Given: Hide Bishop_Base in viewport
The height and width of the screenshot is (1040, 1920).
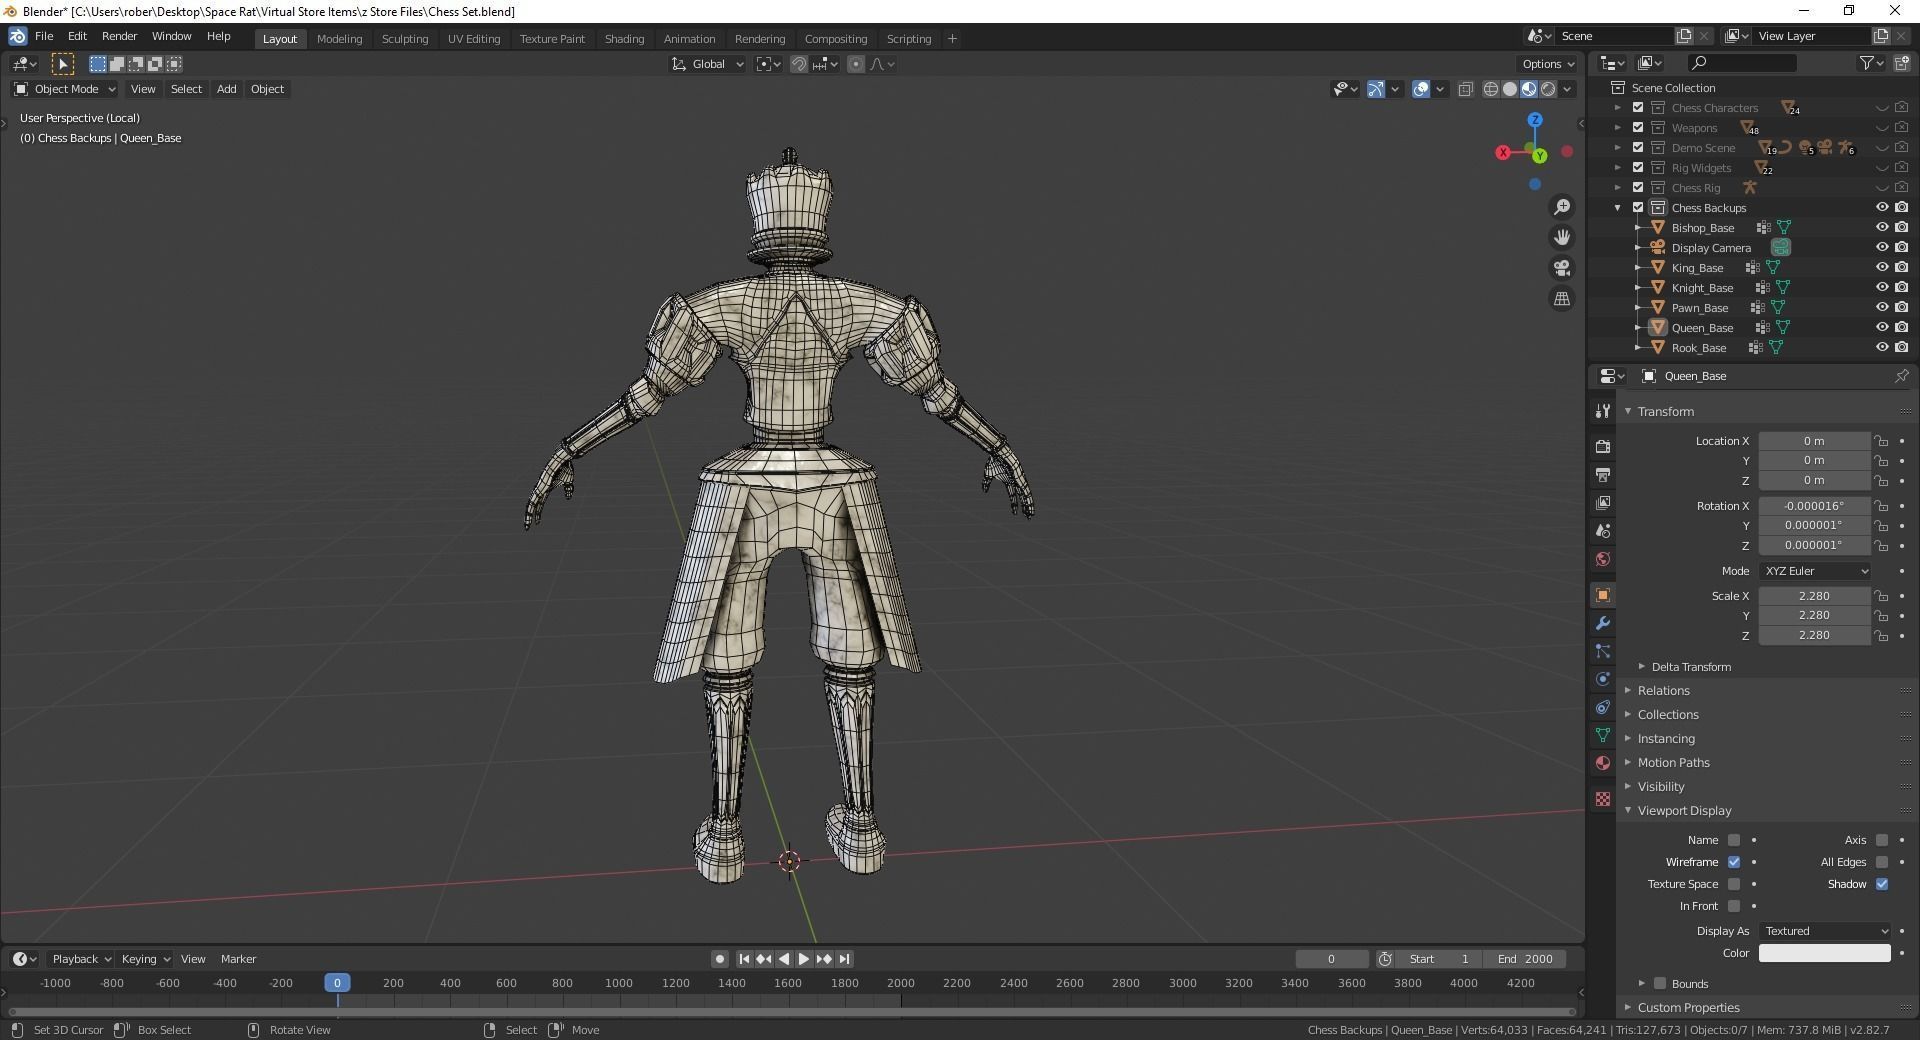Looking at the screenshot, I should (1881, 228).
